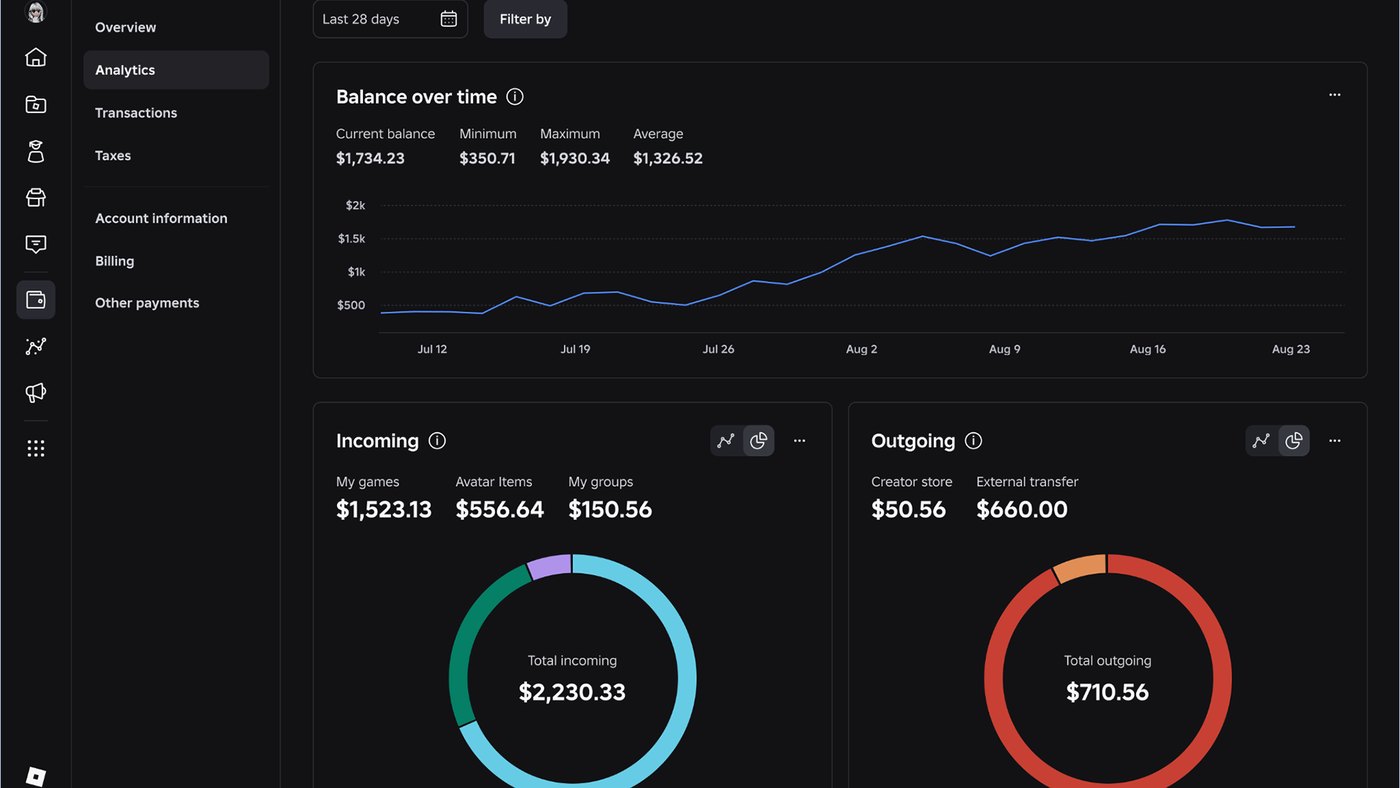The width and height of the screenshot is (1400, 788).
Task: Click the graduate learn icon in sidebar
Action: (x=36, y=151)
